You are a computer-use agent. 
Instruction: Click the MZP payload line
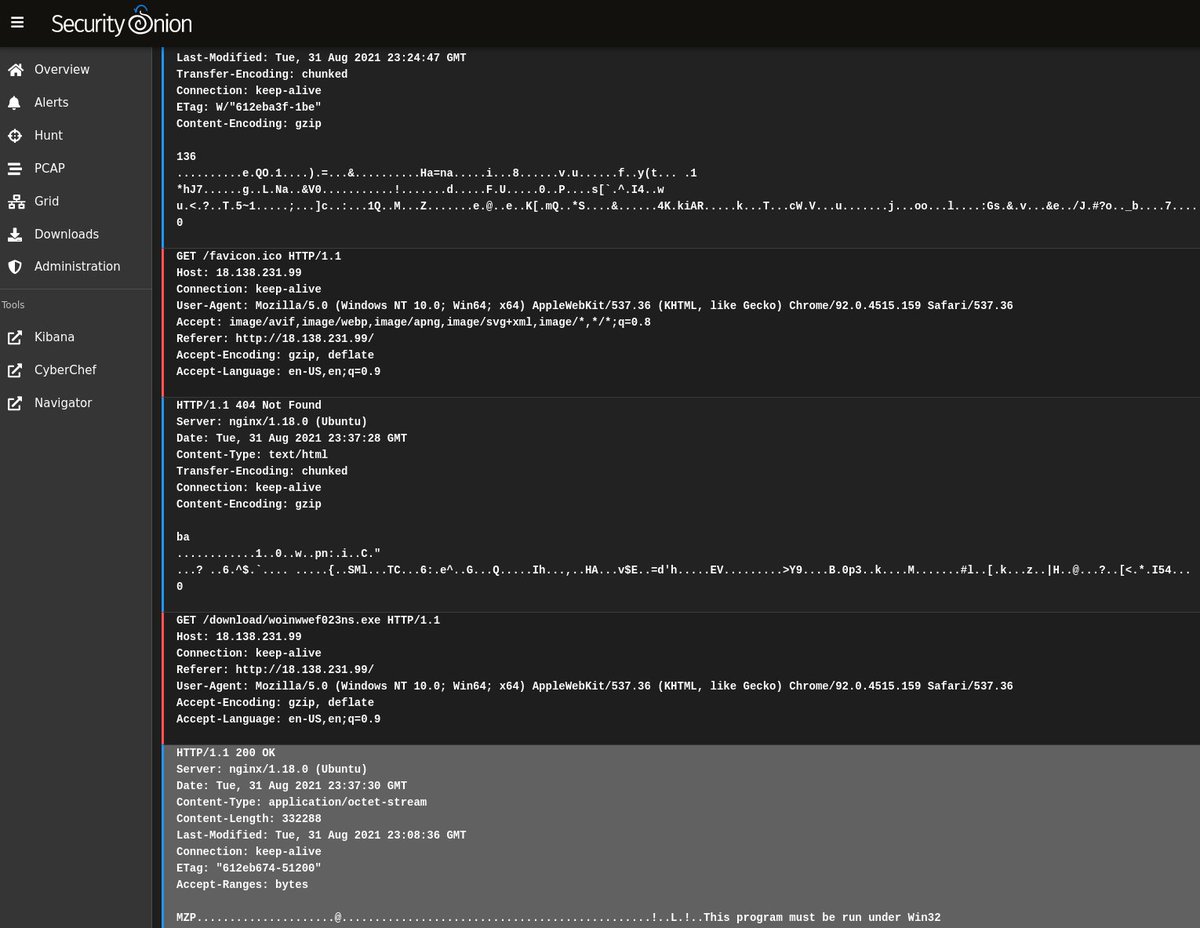point(559,917)
